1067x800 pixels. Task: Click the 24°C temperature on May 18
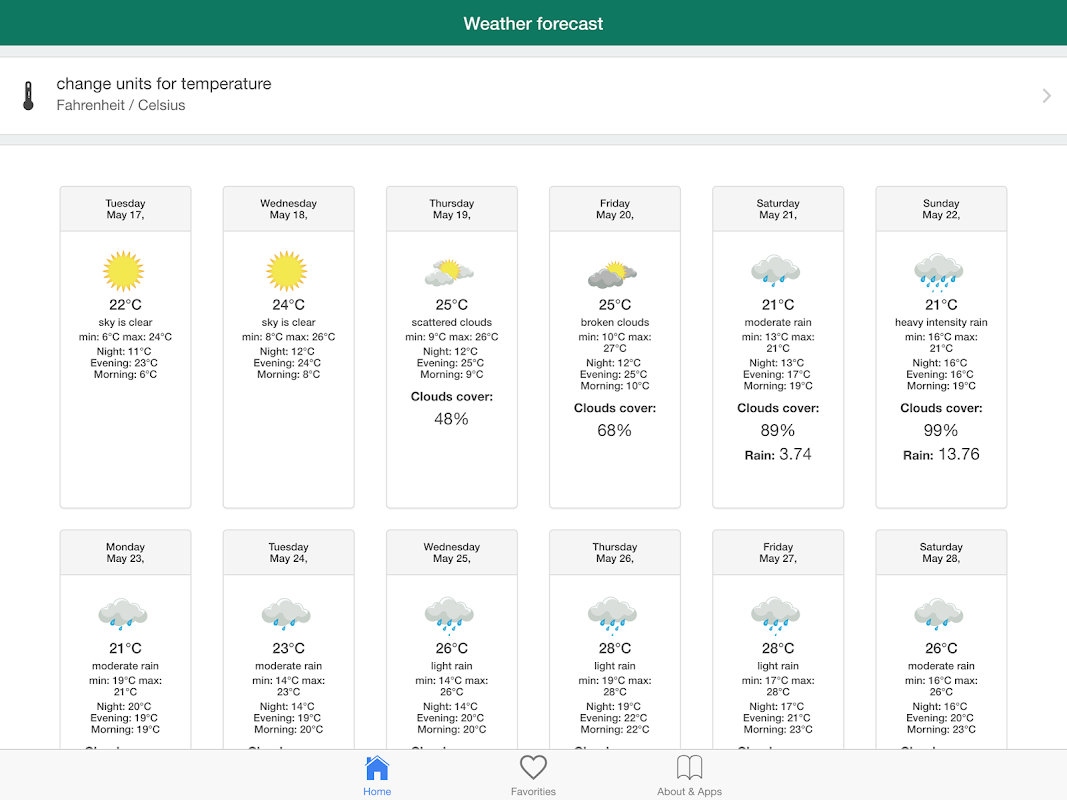tap(289, 305)
